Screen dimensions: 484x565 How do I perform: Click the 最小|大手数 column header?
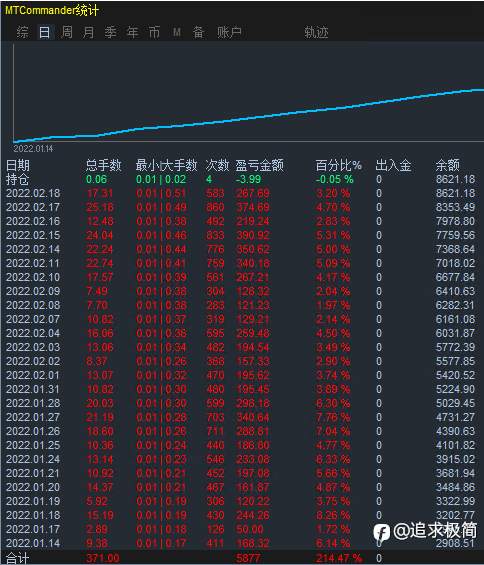[x=166, y=165]
